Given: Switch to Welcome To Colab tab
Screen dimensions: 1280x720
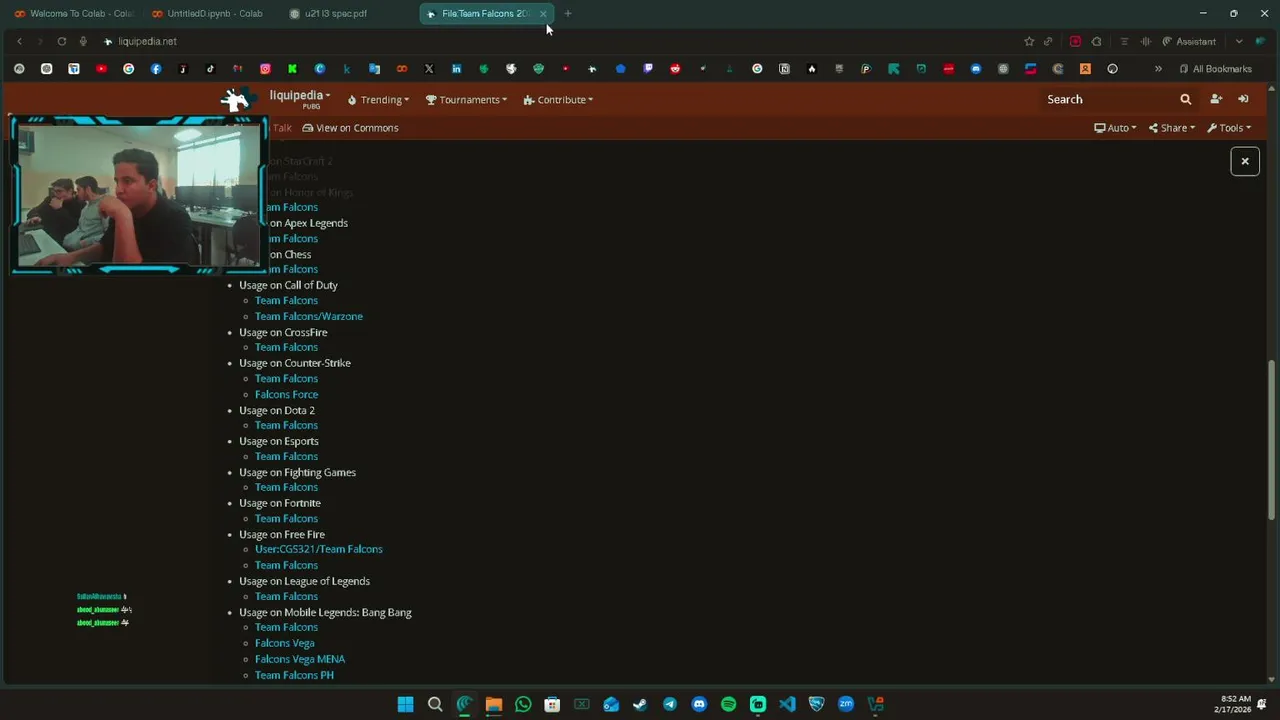Looking at the screenshot, I should [x=73, y=14].
